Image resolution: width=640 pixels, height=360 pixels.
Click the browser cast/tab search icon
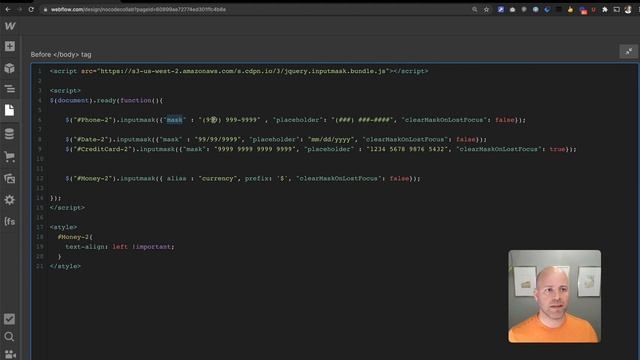tap(617, 9)
